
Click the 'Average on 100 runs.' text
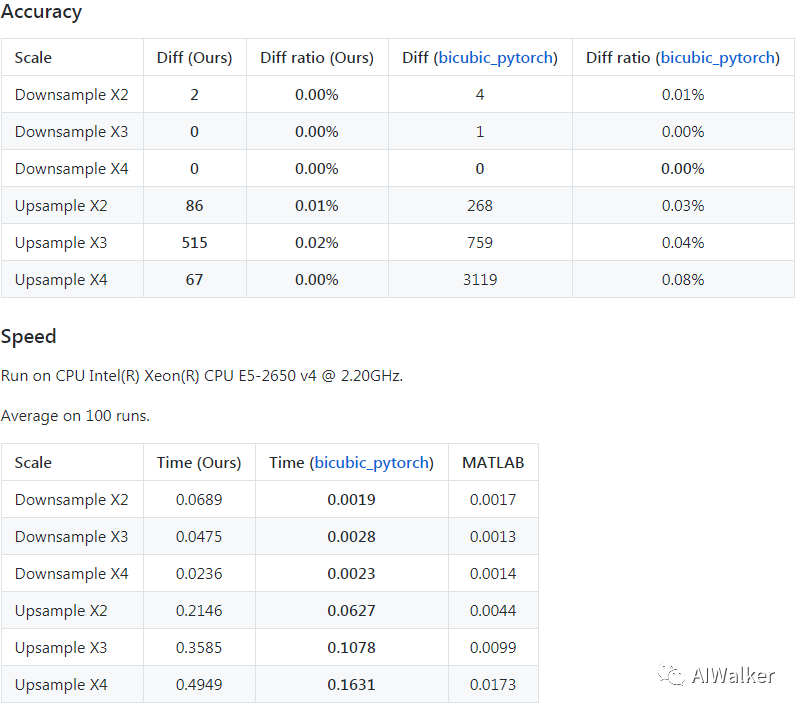[x=76, y=416]
